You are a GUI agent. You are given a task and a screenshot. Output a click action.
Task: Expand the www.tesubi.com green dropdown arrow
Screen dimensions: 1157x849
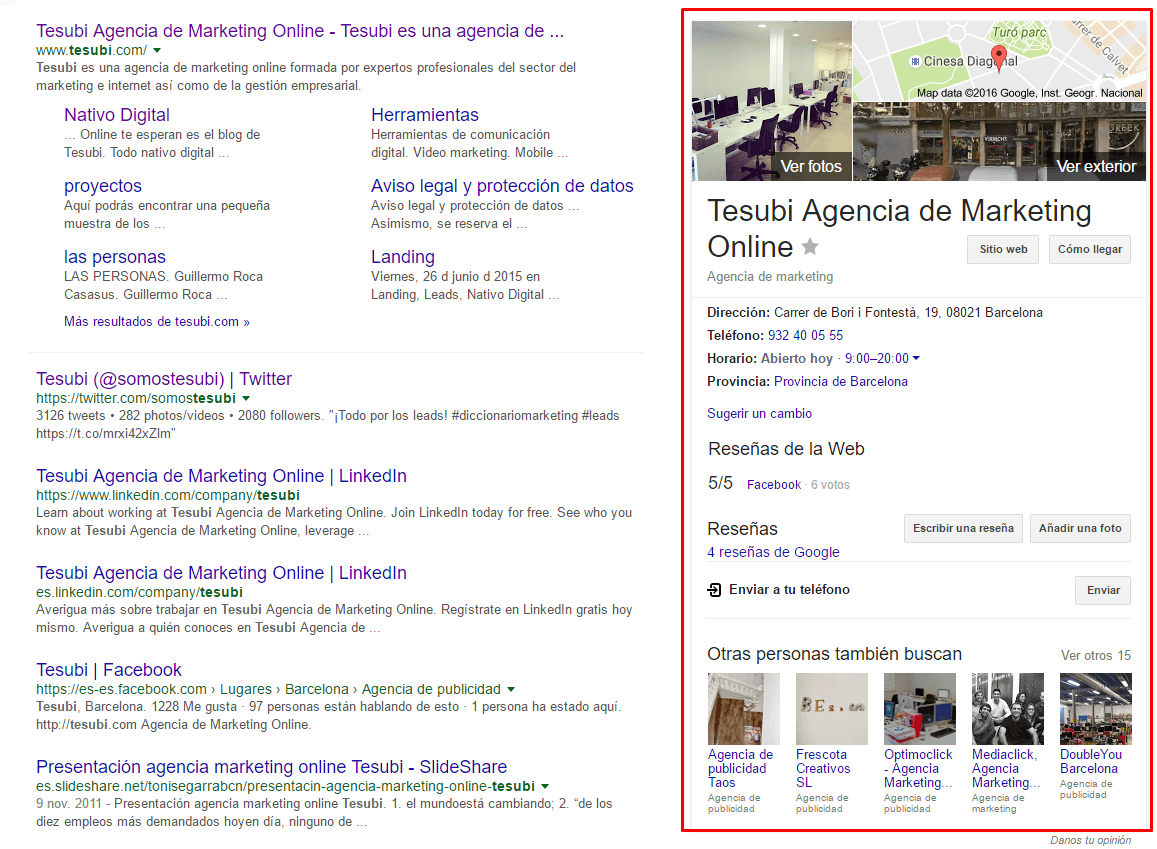157,51
